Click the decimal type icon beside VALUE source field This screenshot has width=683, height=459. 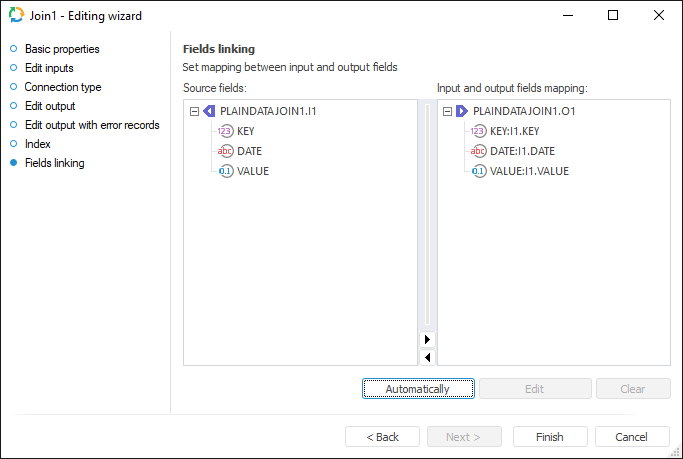click(225, 171)
